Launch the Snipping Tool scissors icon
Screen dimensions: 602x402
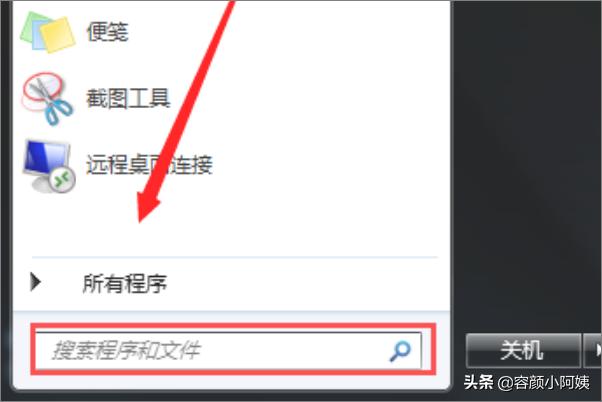48,99
